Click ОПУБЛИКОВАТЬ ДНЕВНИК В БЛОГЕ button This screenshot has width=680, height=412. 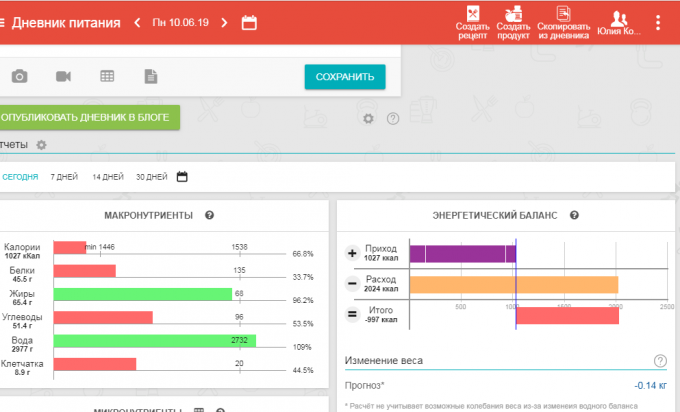tap(86, 118)
